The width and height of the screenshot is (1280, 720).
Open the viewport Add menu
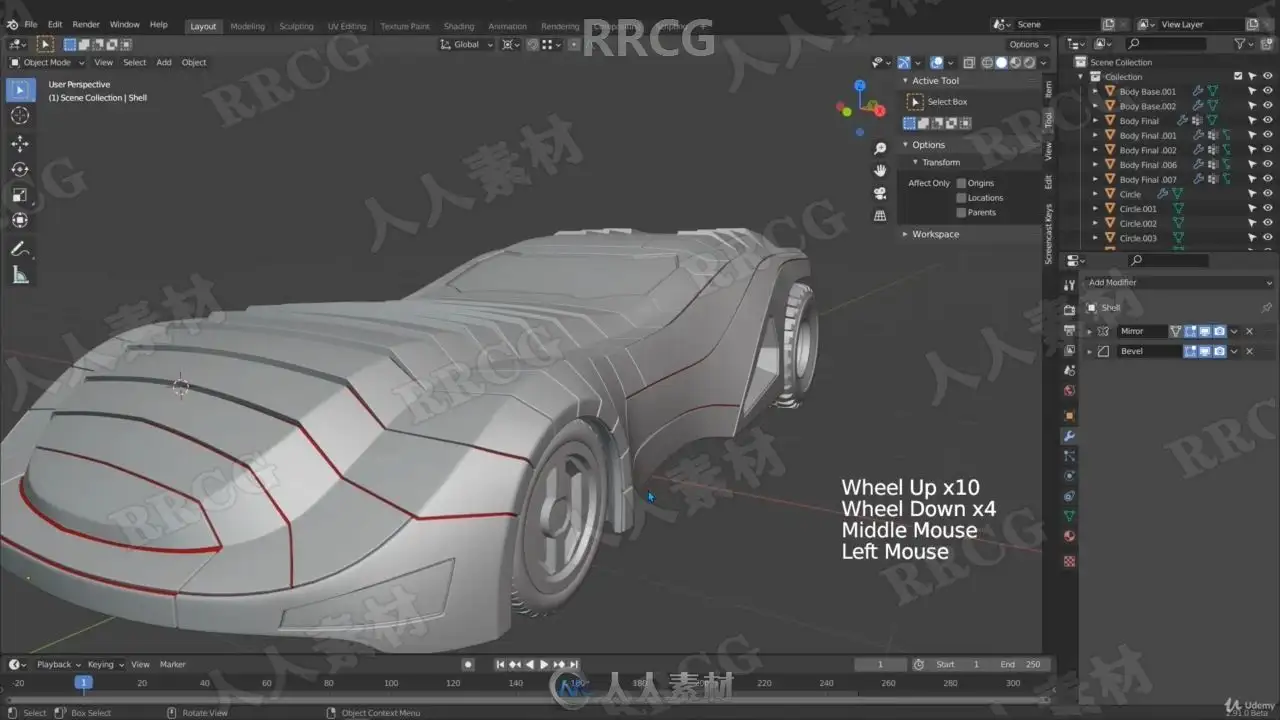[164, 62]
